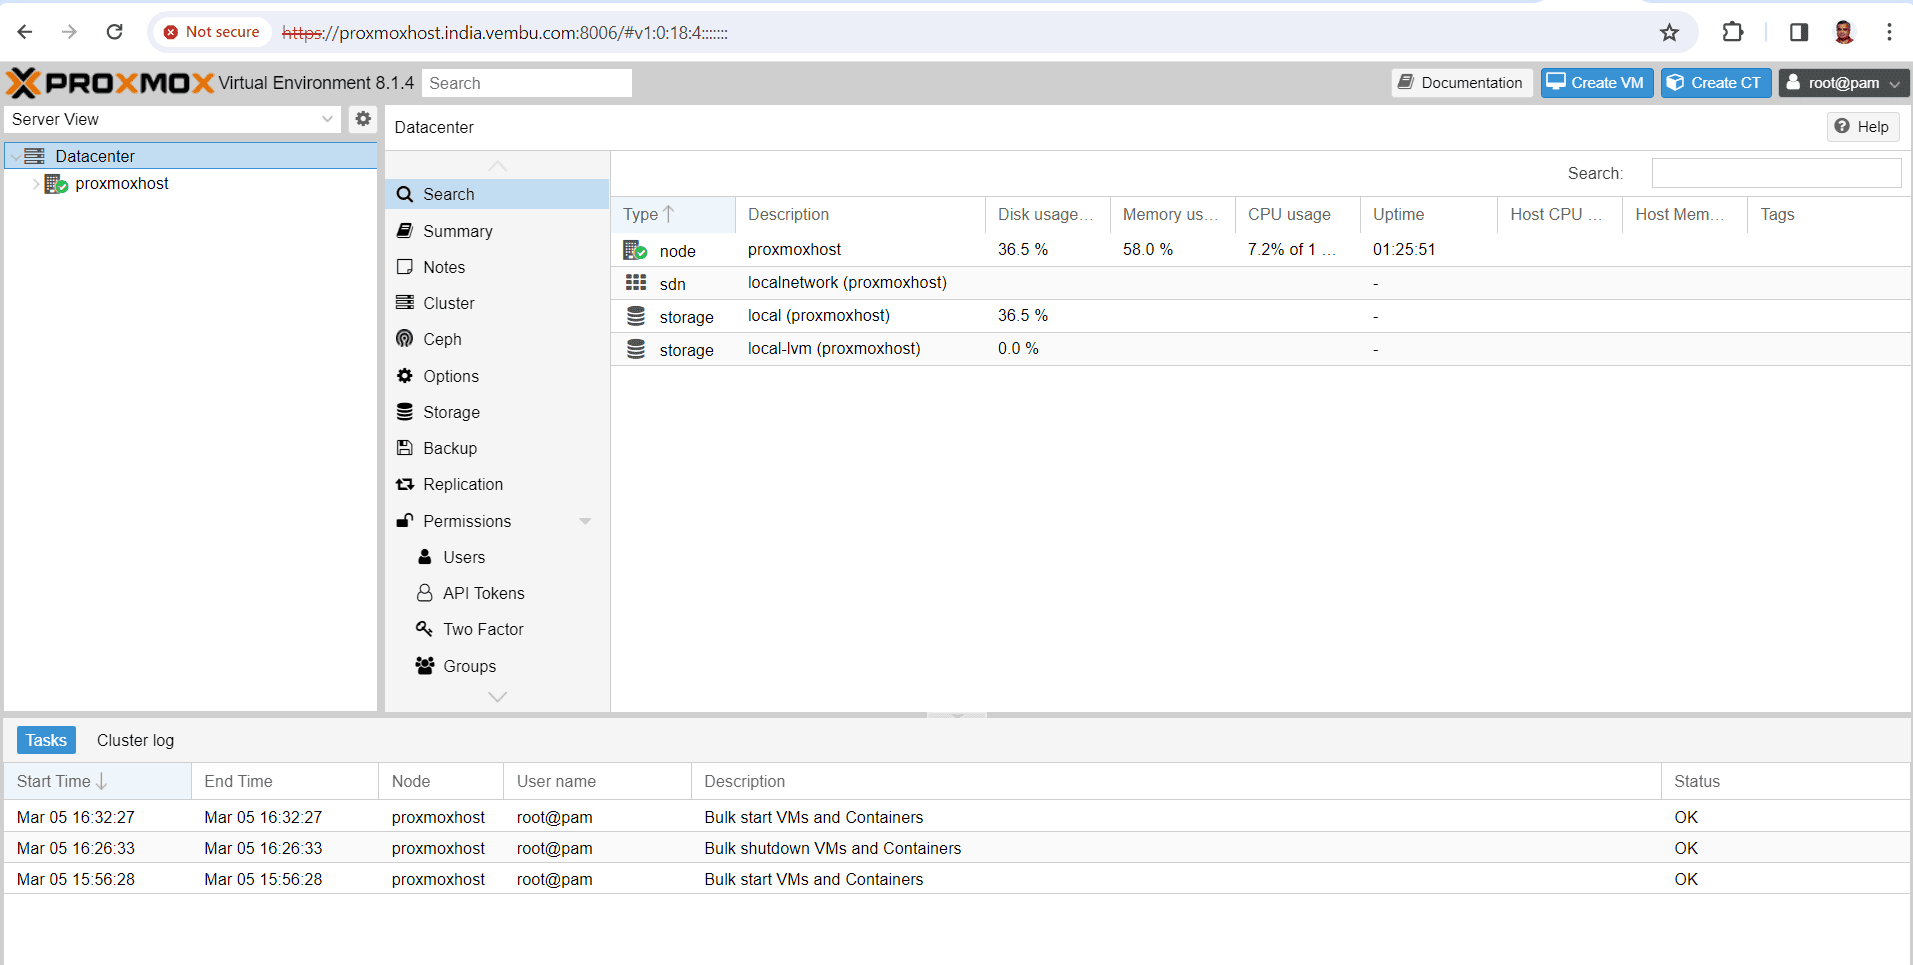The width and height of the screenshot is (1913, 965).
Task: Sort by the Tags column header
Action: [1829, 214]
